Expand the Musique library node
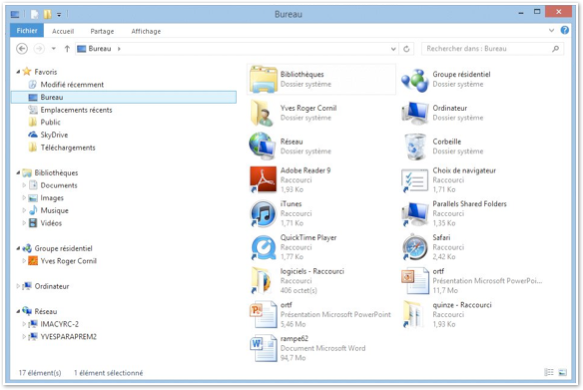The image size is (583, 390). coord(24,210)
